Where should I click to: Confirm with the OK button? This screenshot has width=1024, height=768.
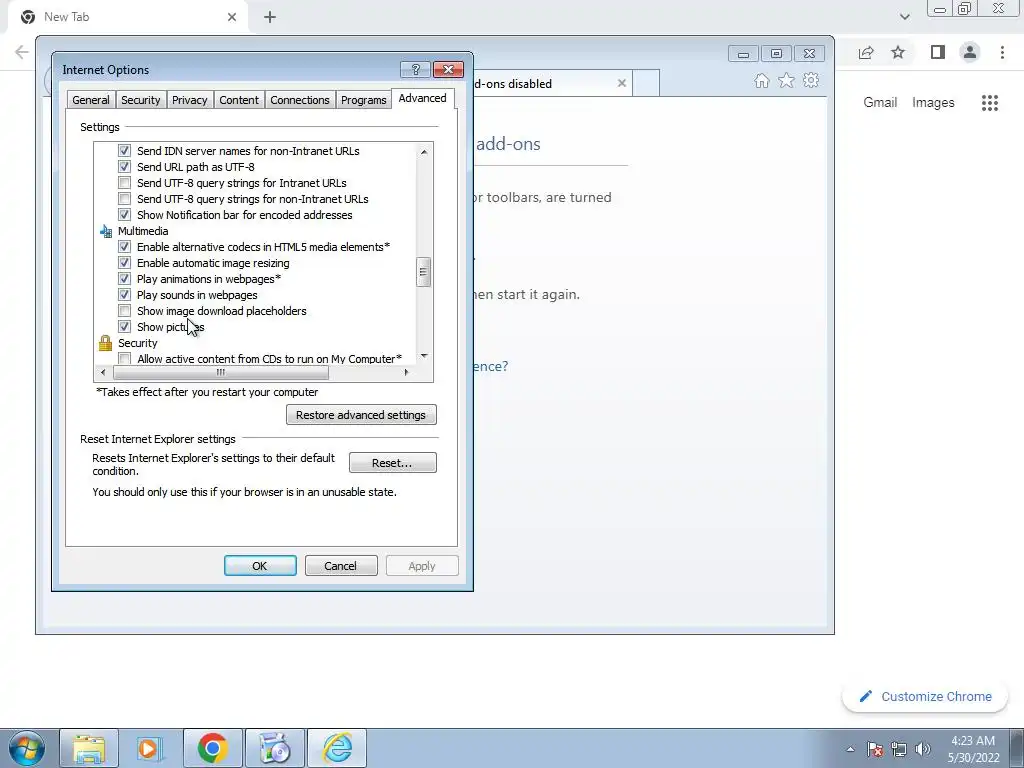tap(260, 566)
